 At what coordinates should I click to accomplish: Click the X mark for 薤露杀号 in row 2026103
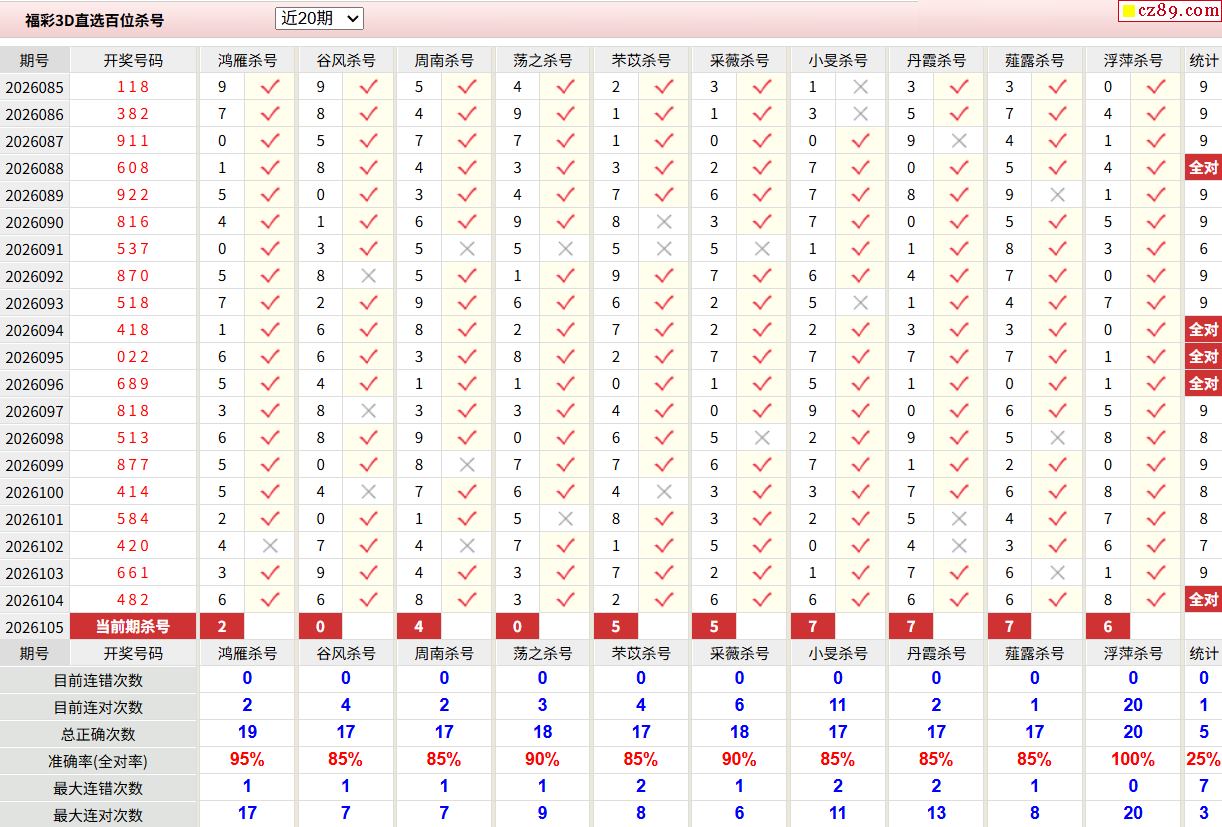click(1057, 573)
